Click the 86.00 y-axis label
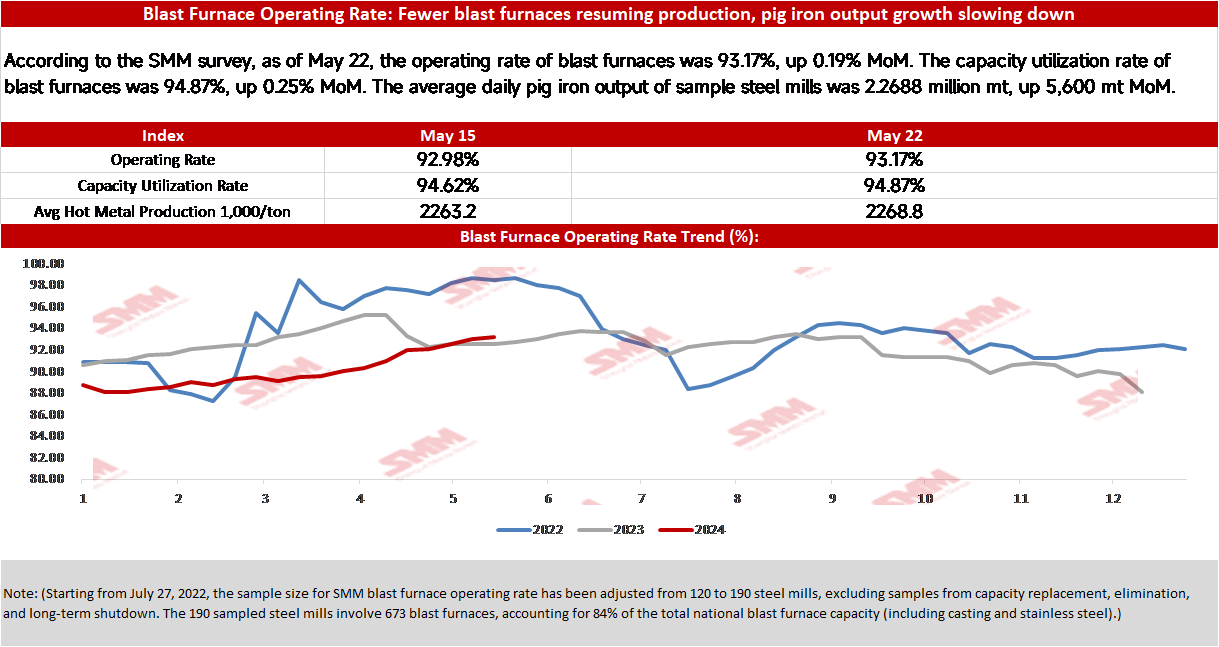 pyautogui.click(x=45, y=414)
